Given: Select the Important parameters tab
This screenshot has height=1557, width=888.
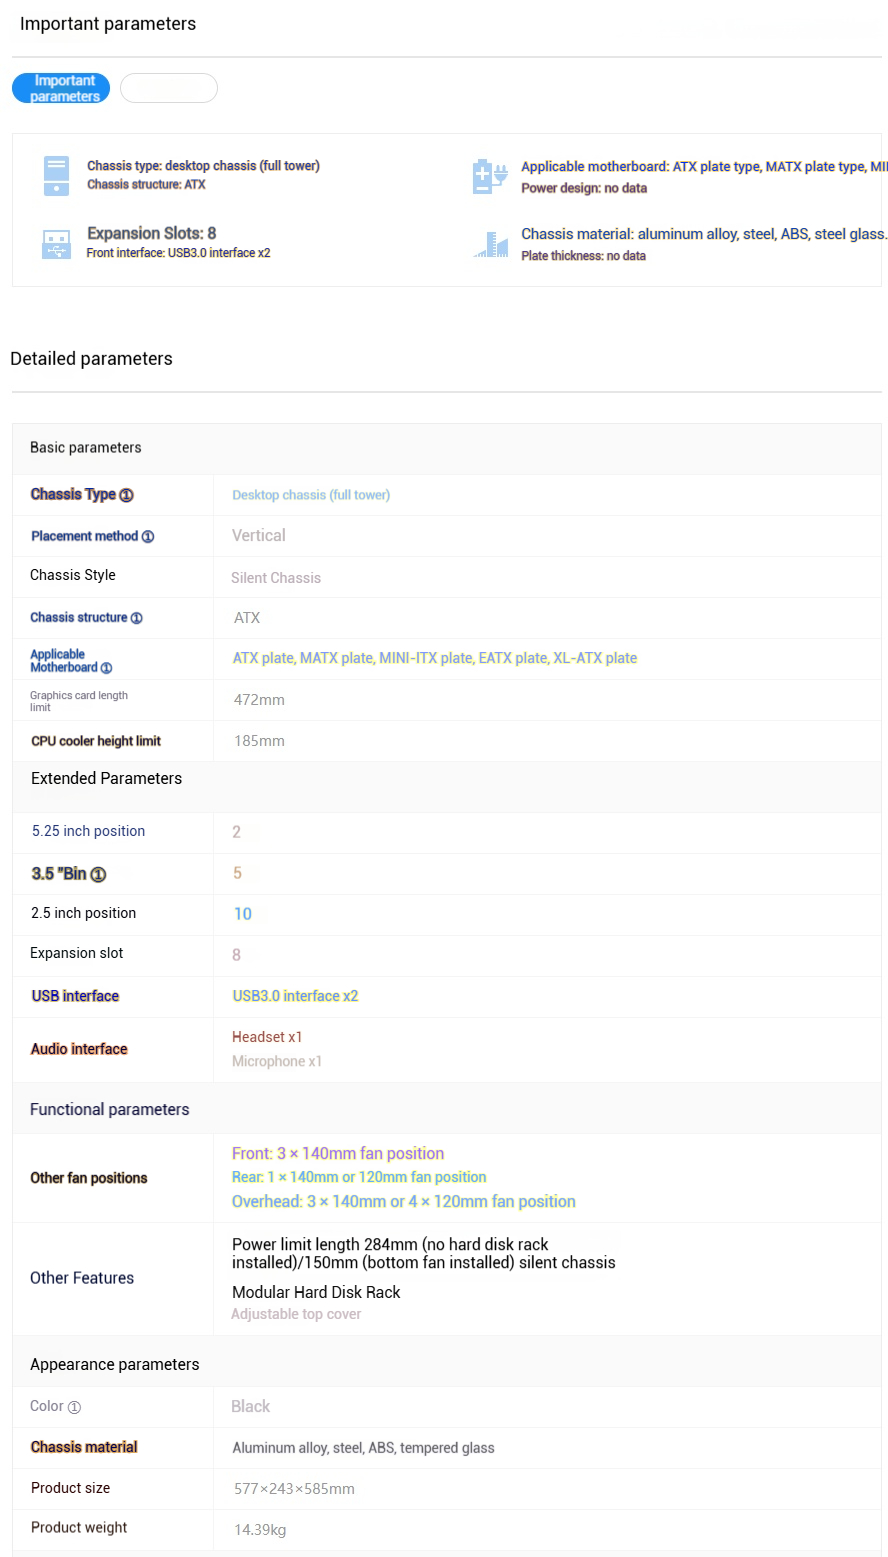Looking at the screenshot, I should click(61, 88).
